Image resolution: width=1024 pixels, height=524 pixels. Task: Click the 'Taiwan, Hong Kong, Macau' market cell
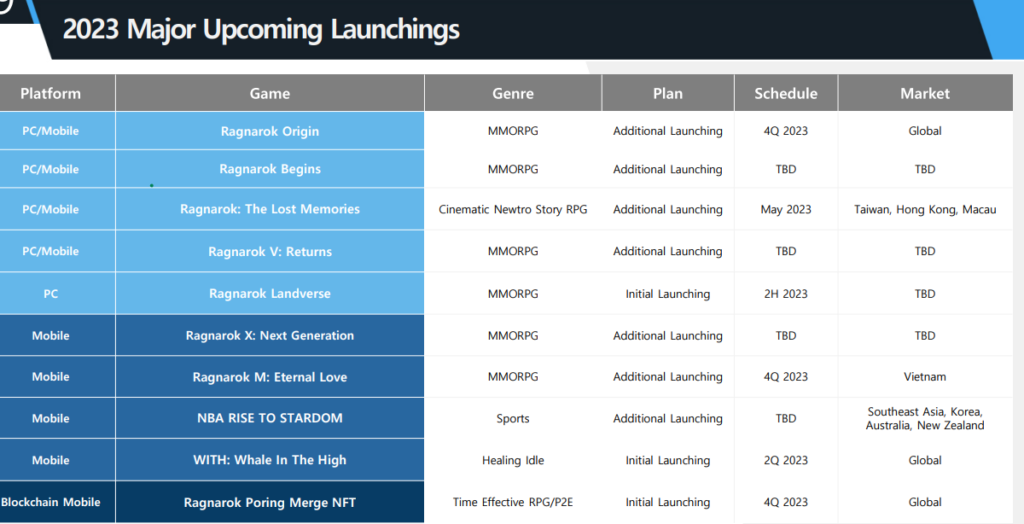(x=925, y=210)
